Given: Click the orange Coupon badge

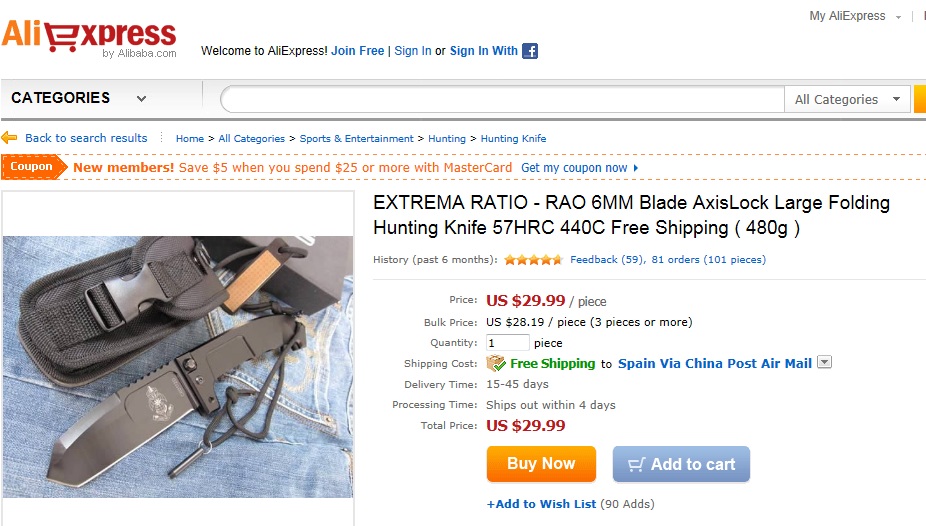Looking at the screenshot, I should click(32, 167).
